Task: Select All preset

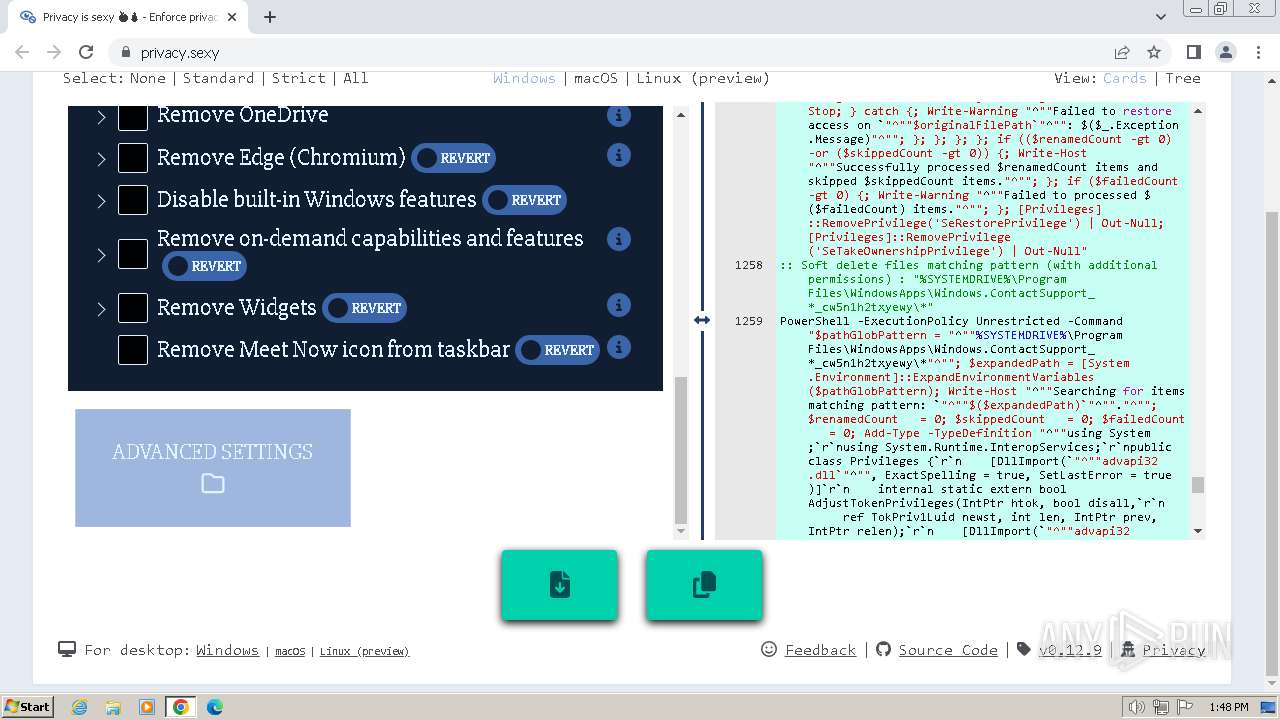Action: (356, 78)
